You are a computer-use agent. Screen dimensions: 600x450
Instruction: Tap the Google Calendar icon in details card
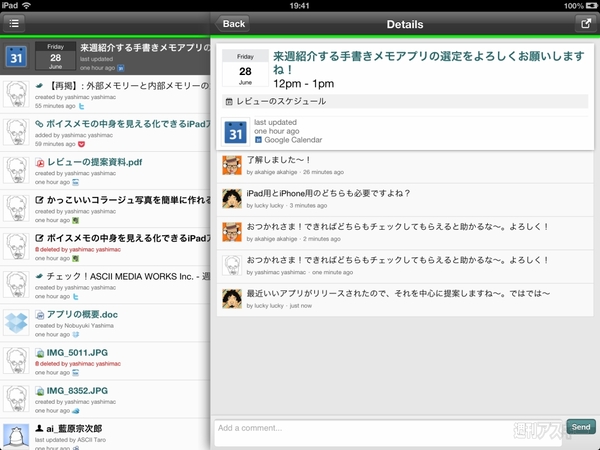236,130
